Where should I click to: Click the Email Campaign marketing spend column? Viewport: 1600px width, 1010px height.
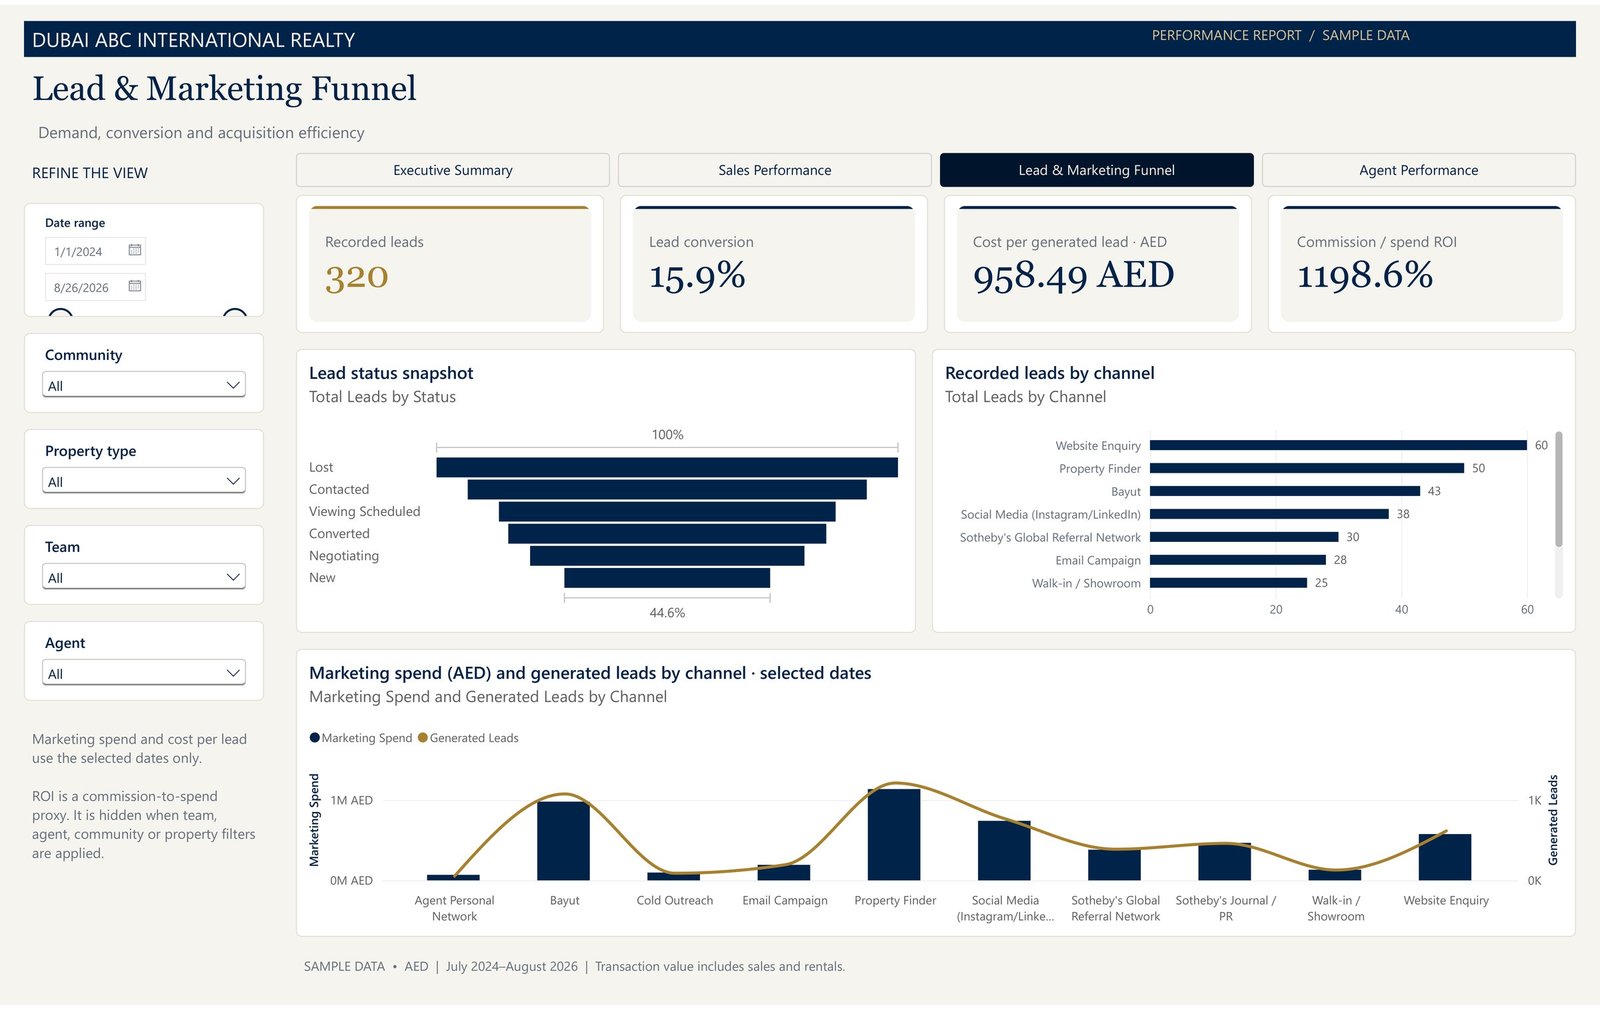point(784,872)
